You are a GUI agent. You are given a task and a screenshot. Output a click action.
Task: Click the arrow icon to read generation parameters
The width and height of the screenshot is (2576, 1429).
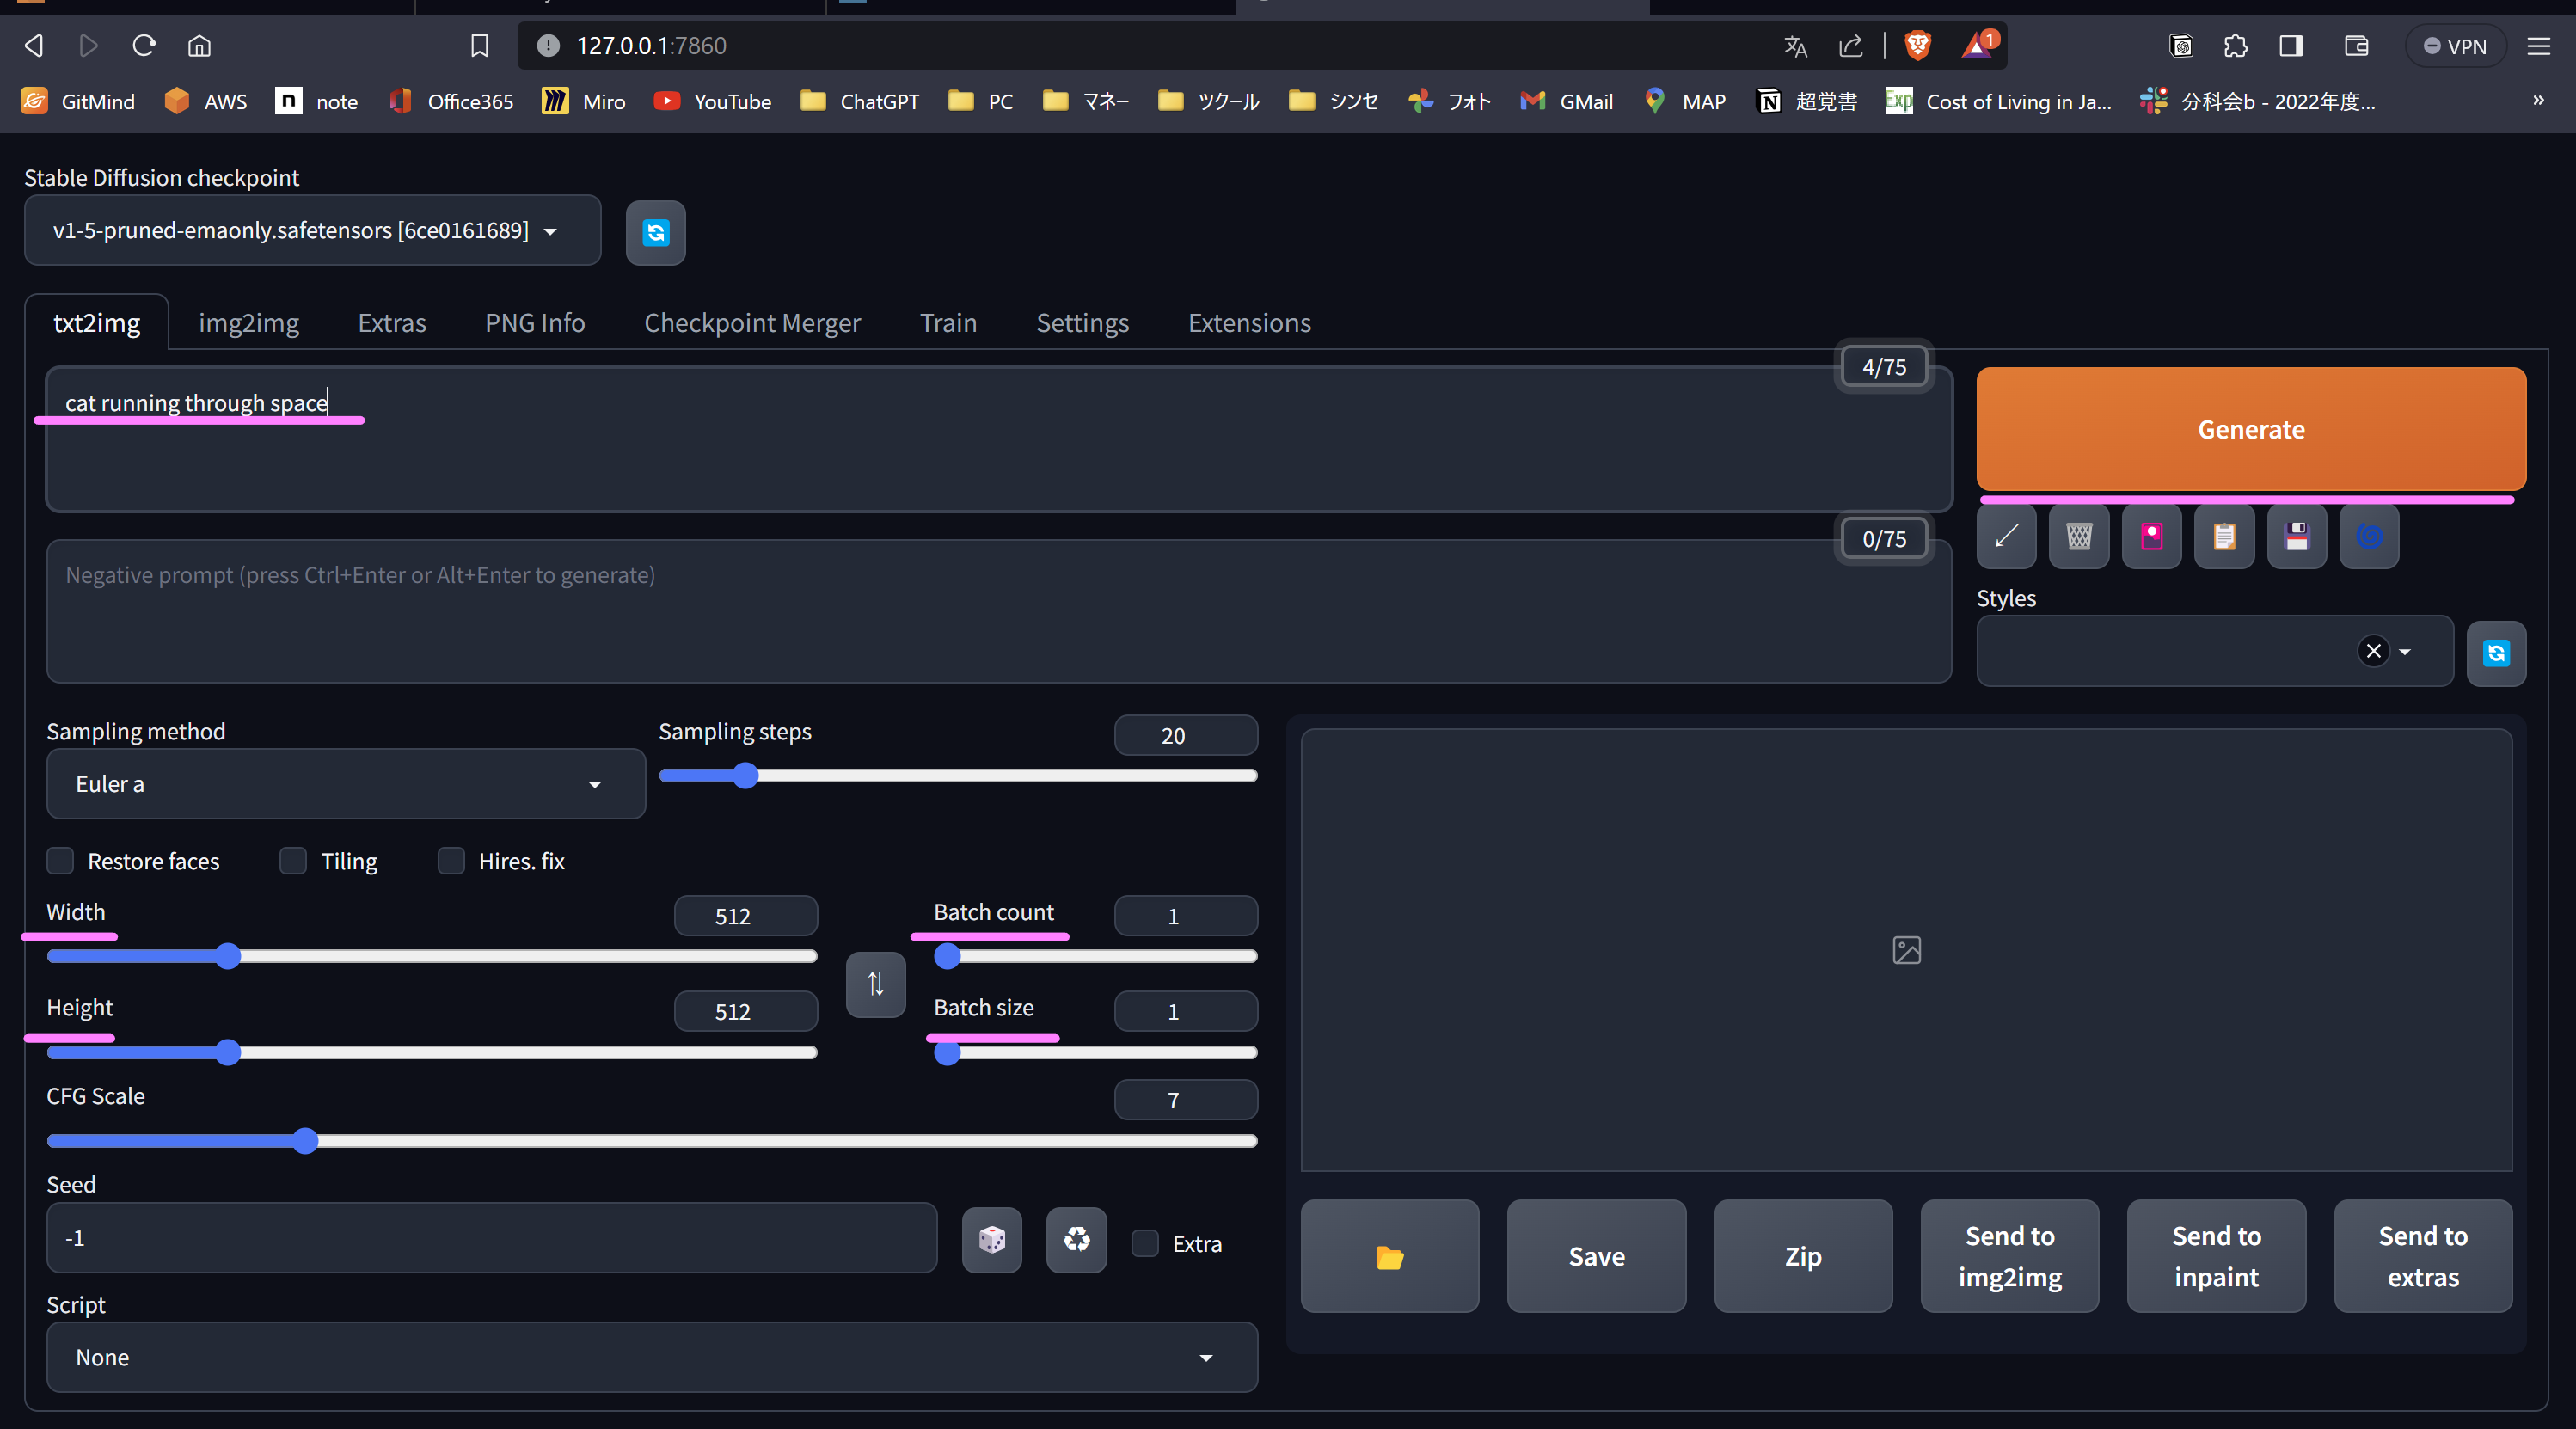[x=2006, y=537]
